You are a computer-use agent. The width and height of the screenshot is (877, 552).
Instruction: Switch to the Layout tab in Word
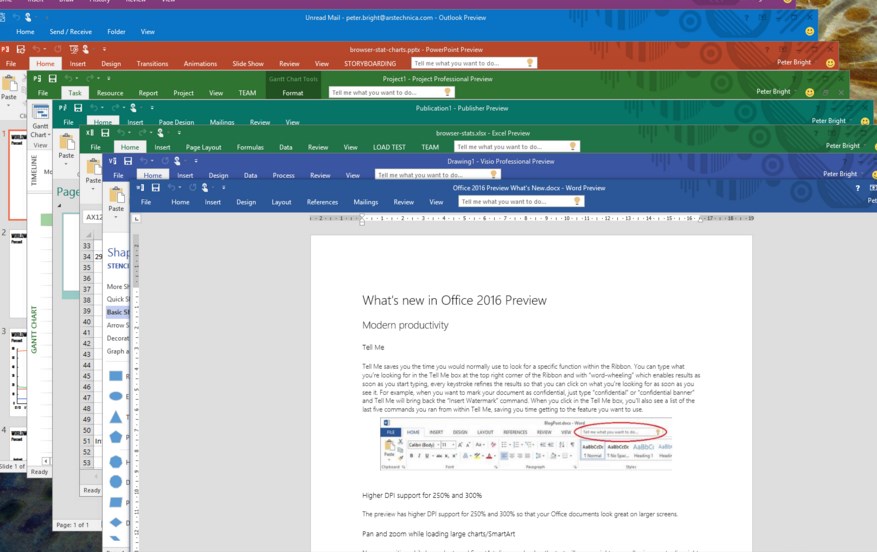click(x=281, y=202)
